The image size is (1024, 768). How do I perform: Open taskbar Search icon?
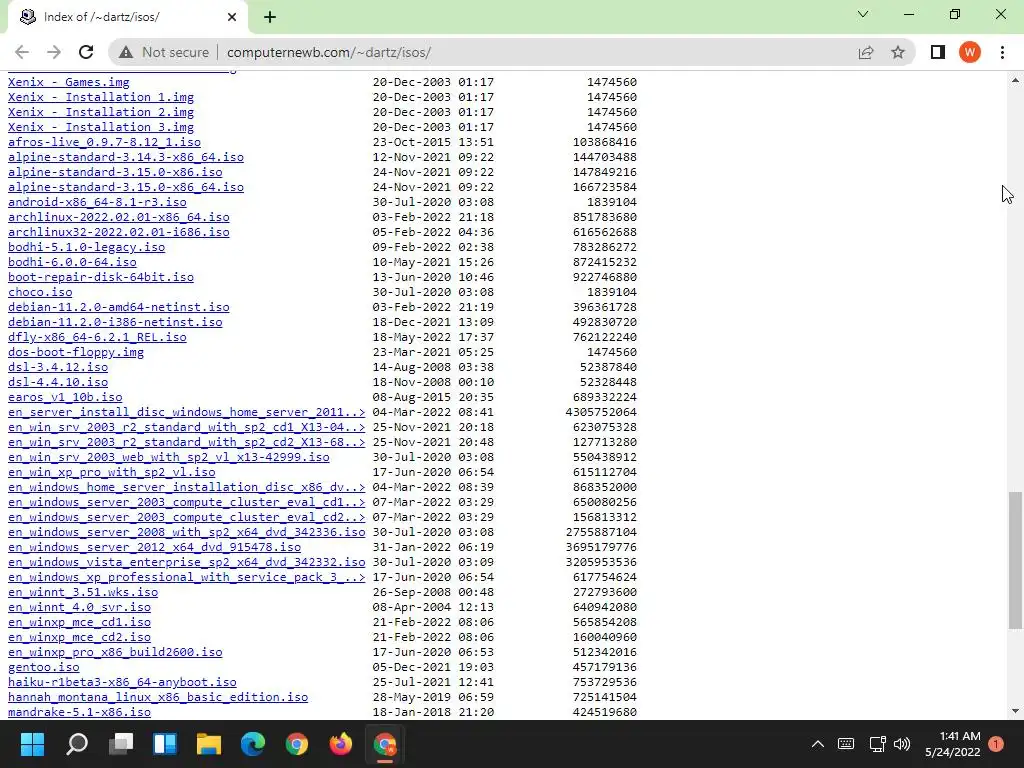pos(77,744)
